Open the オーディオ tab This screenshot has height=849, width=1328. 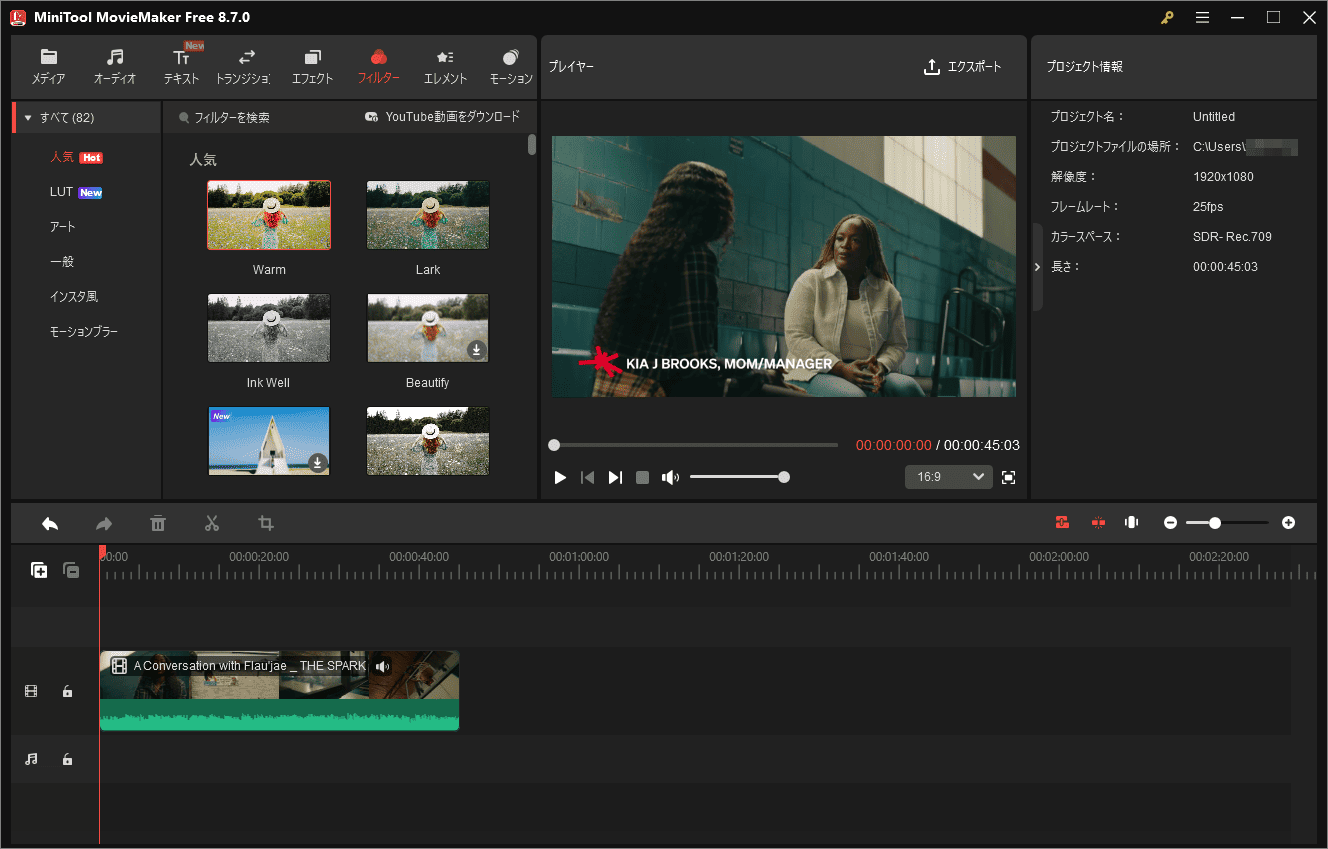[x=115, y=67]
